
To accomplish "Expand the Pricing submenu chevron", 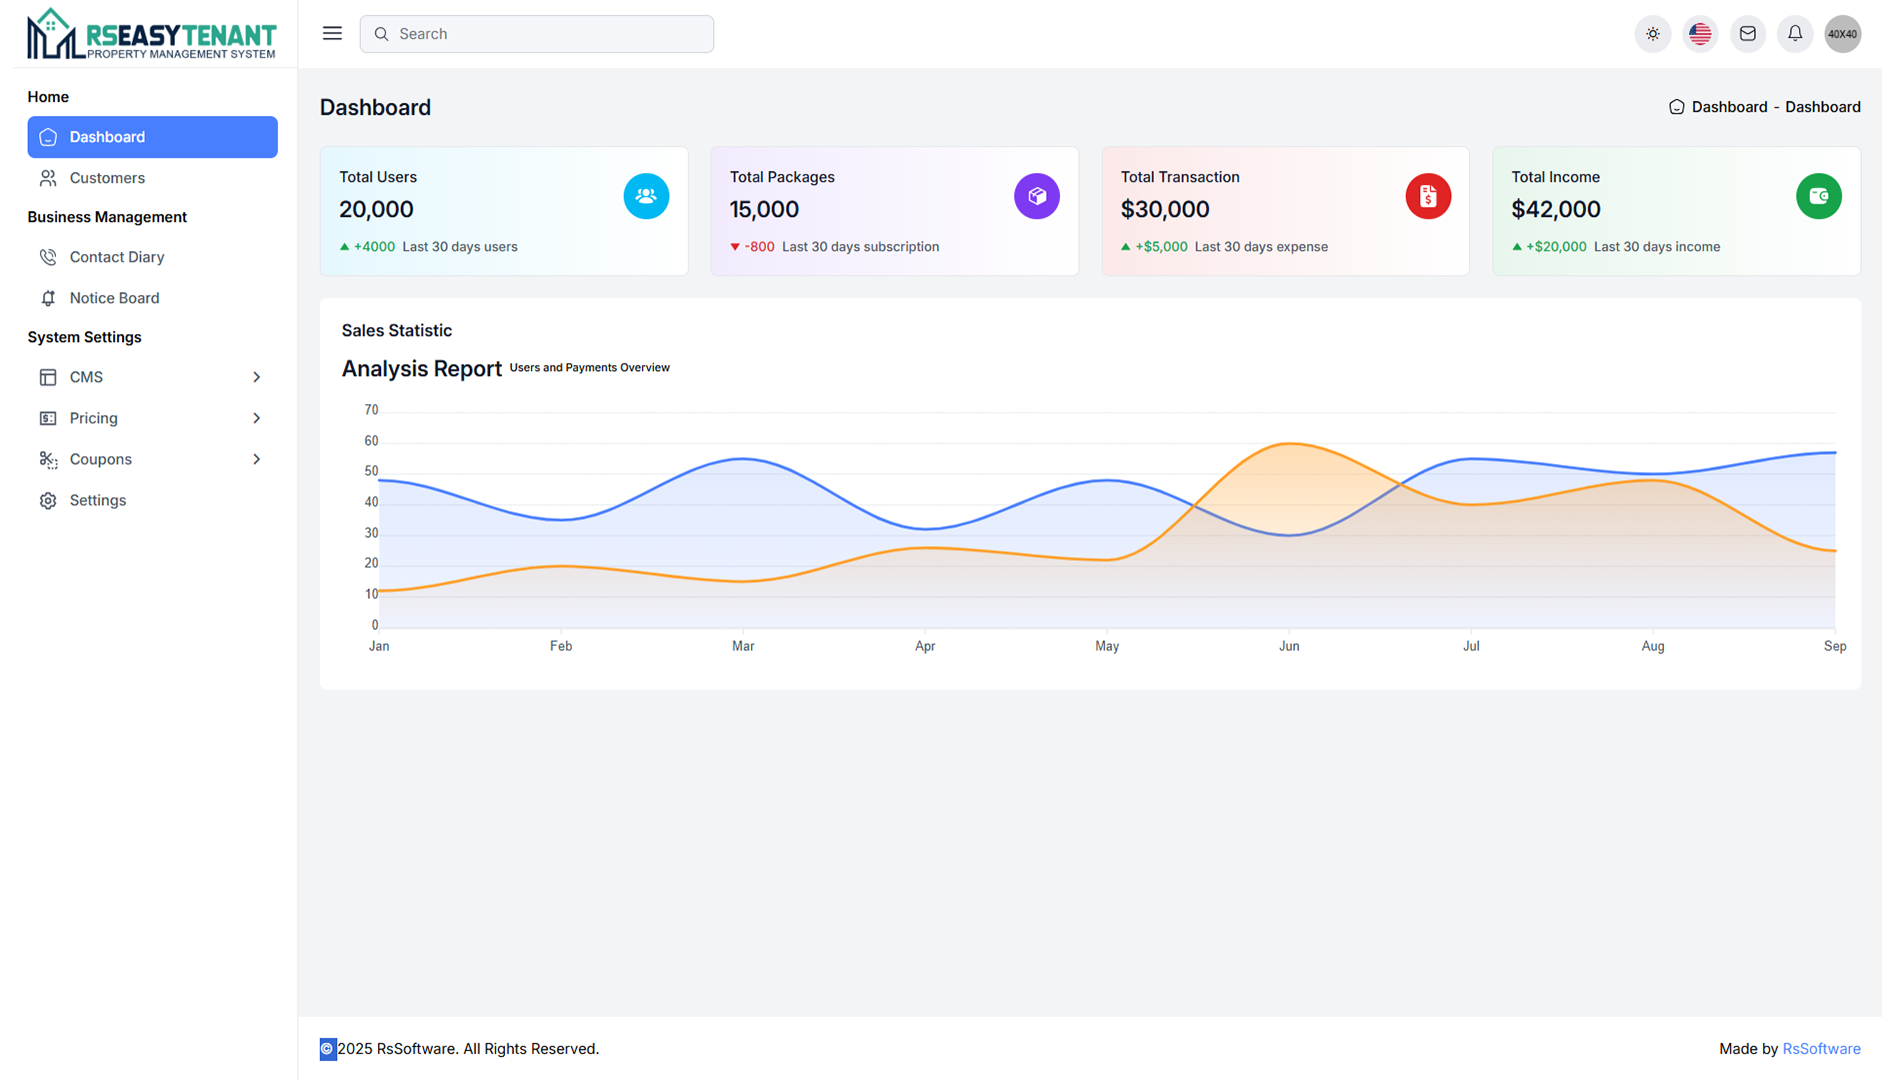I will coord(256,418).
